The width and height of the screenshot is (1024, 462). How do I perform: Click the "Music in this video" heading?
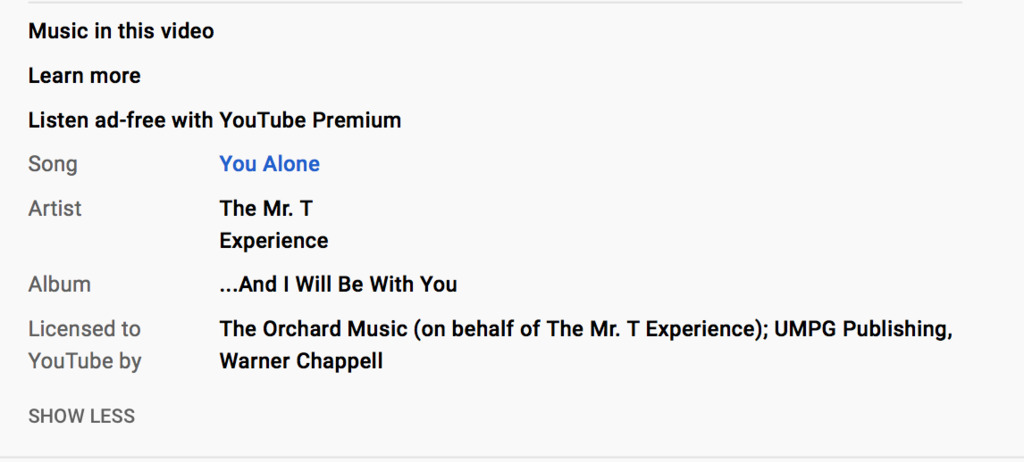121,31
